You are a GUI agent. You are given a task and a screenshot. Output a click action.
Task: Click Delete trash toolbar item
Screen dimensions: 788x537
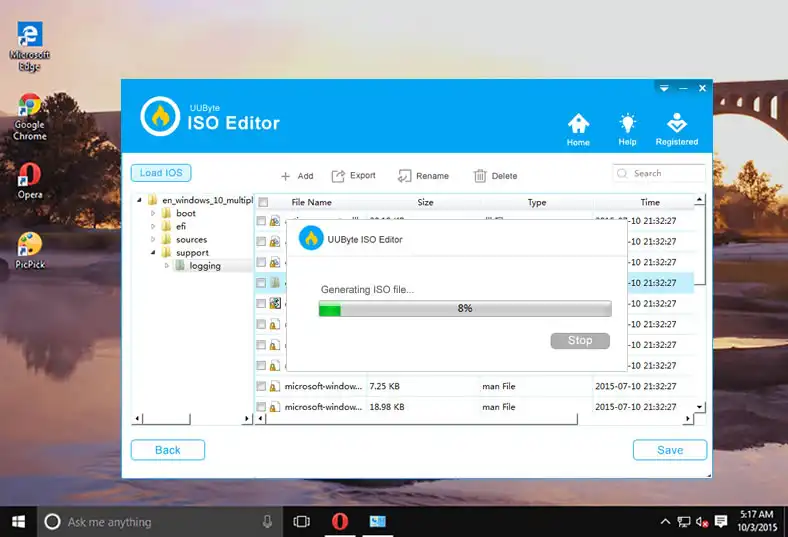tap(495, 176)
